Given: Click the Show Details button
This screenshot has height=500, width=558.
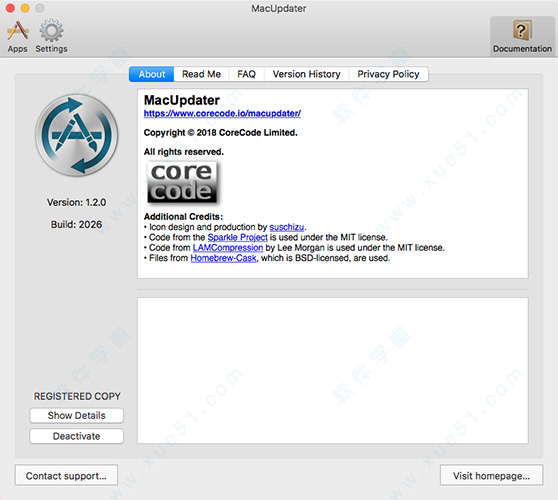Looking at the screenshot, I should click(x=77, y=415).
